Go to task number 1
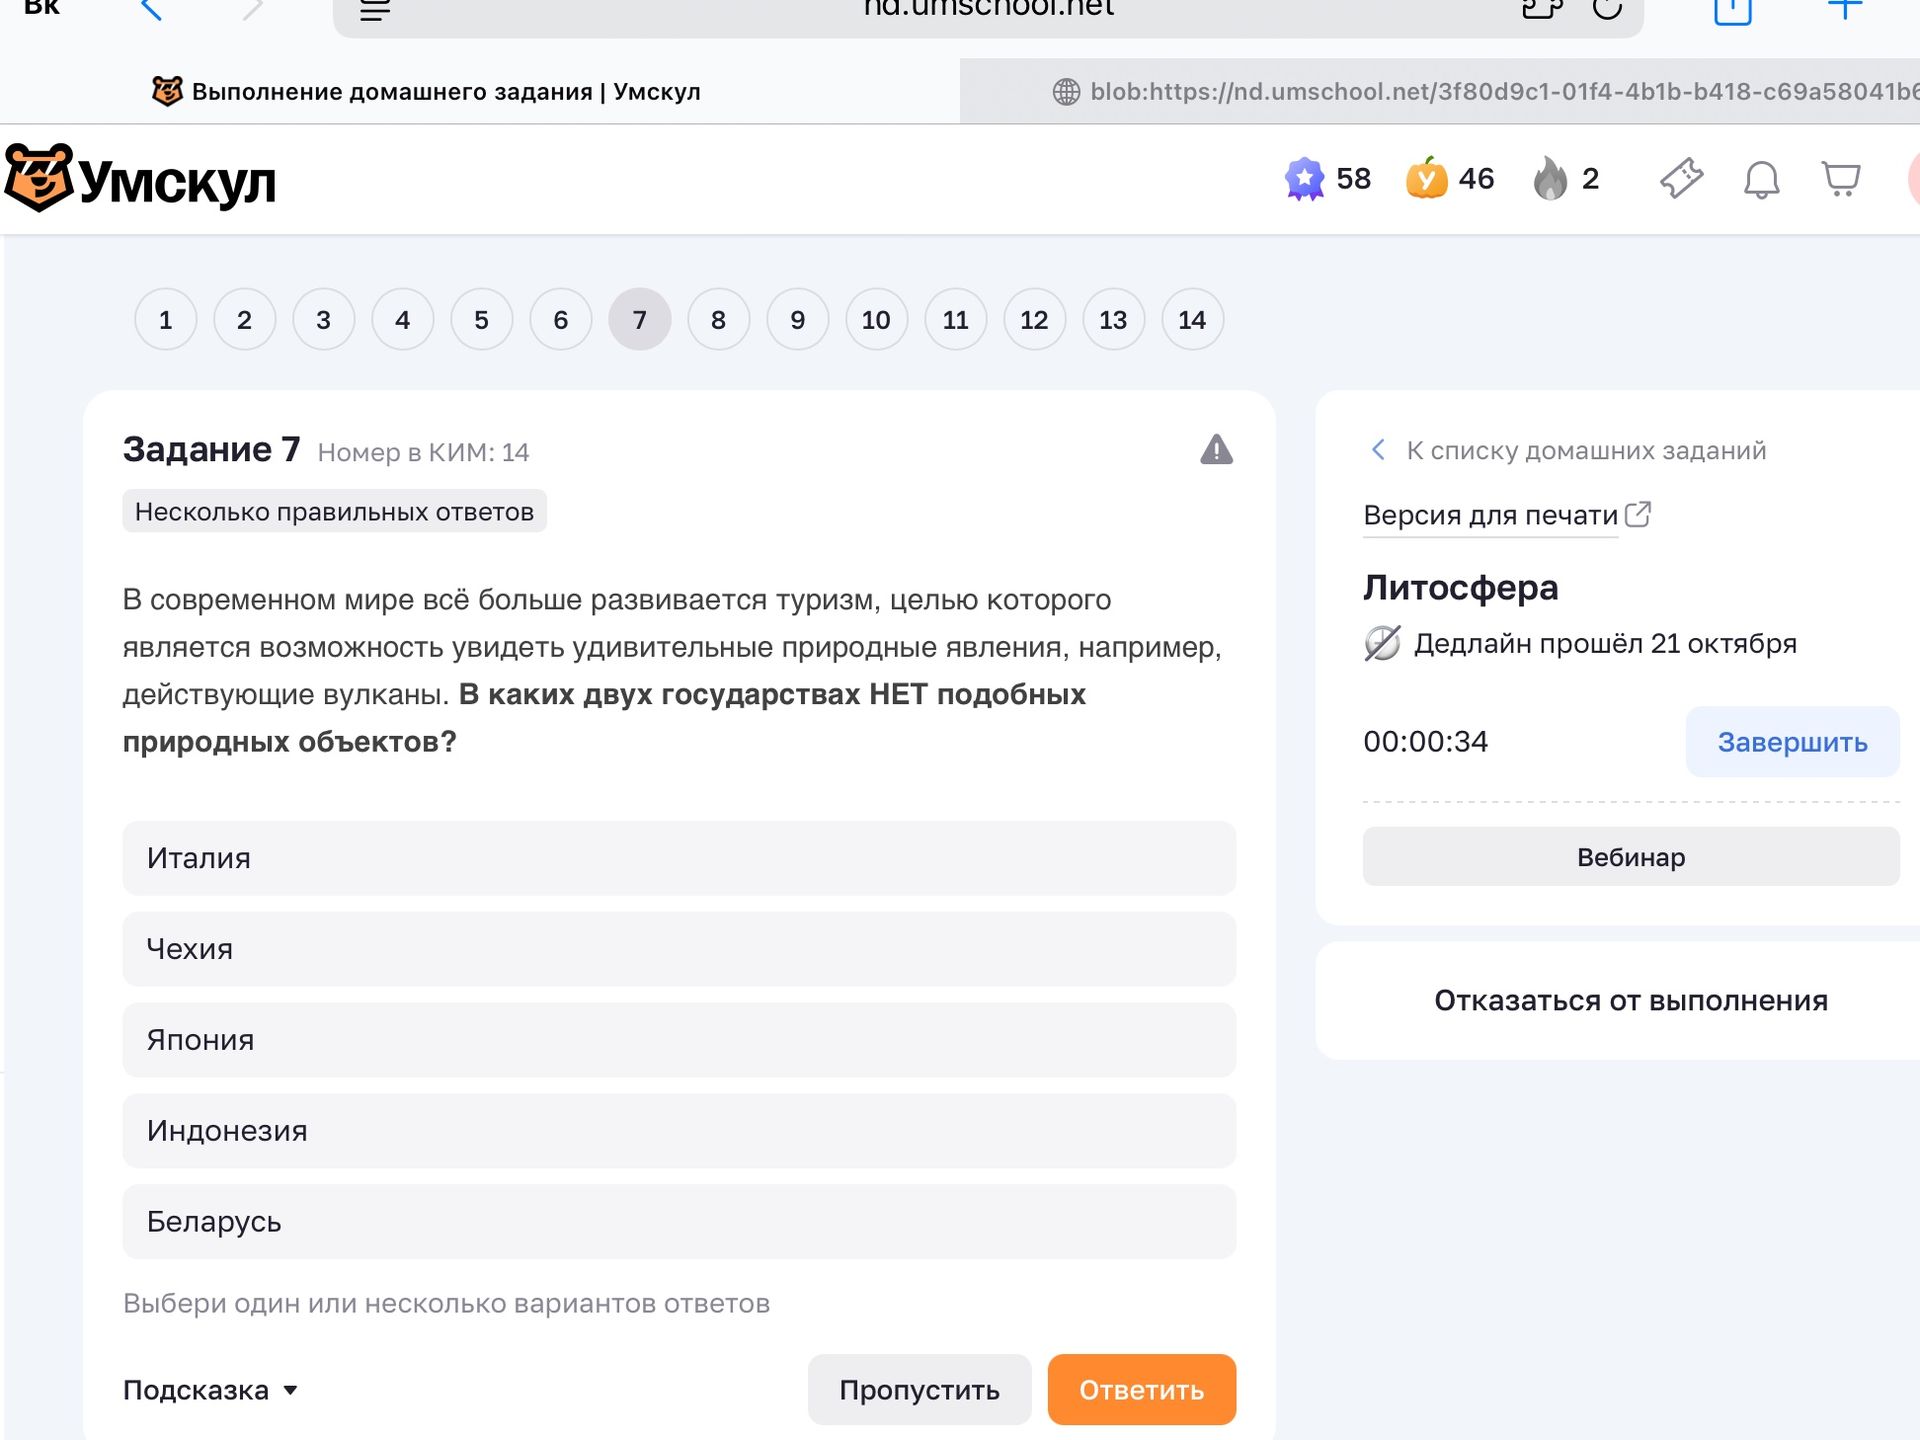 (165, 320)
